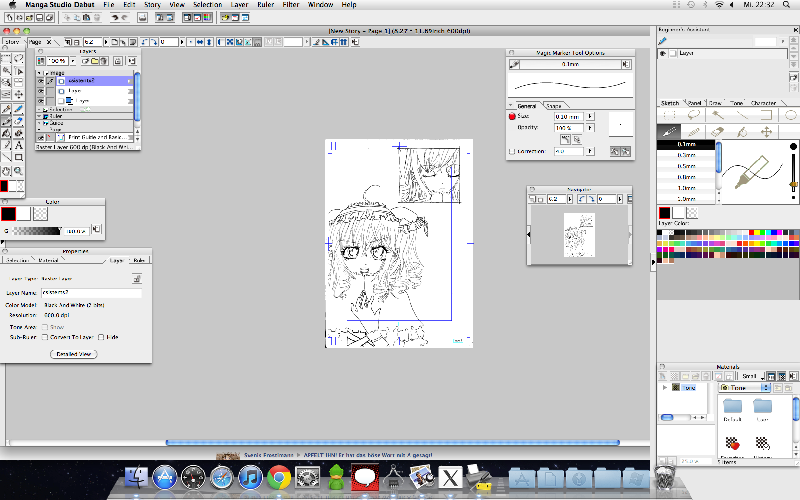Open the Ruler menu

tap(266, 5)
